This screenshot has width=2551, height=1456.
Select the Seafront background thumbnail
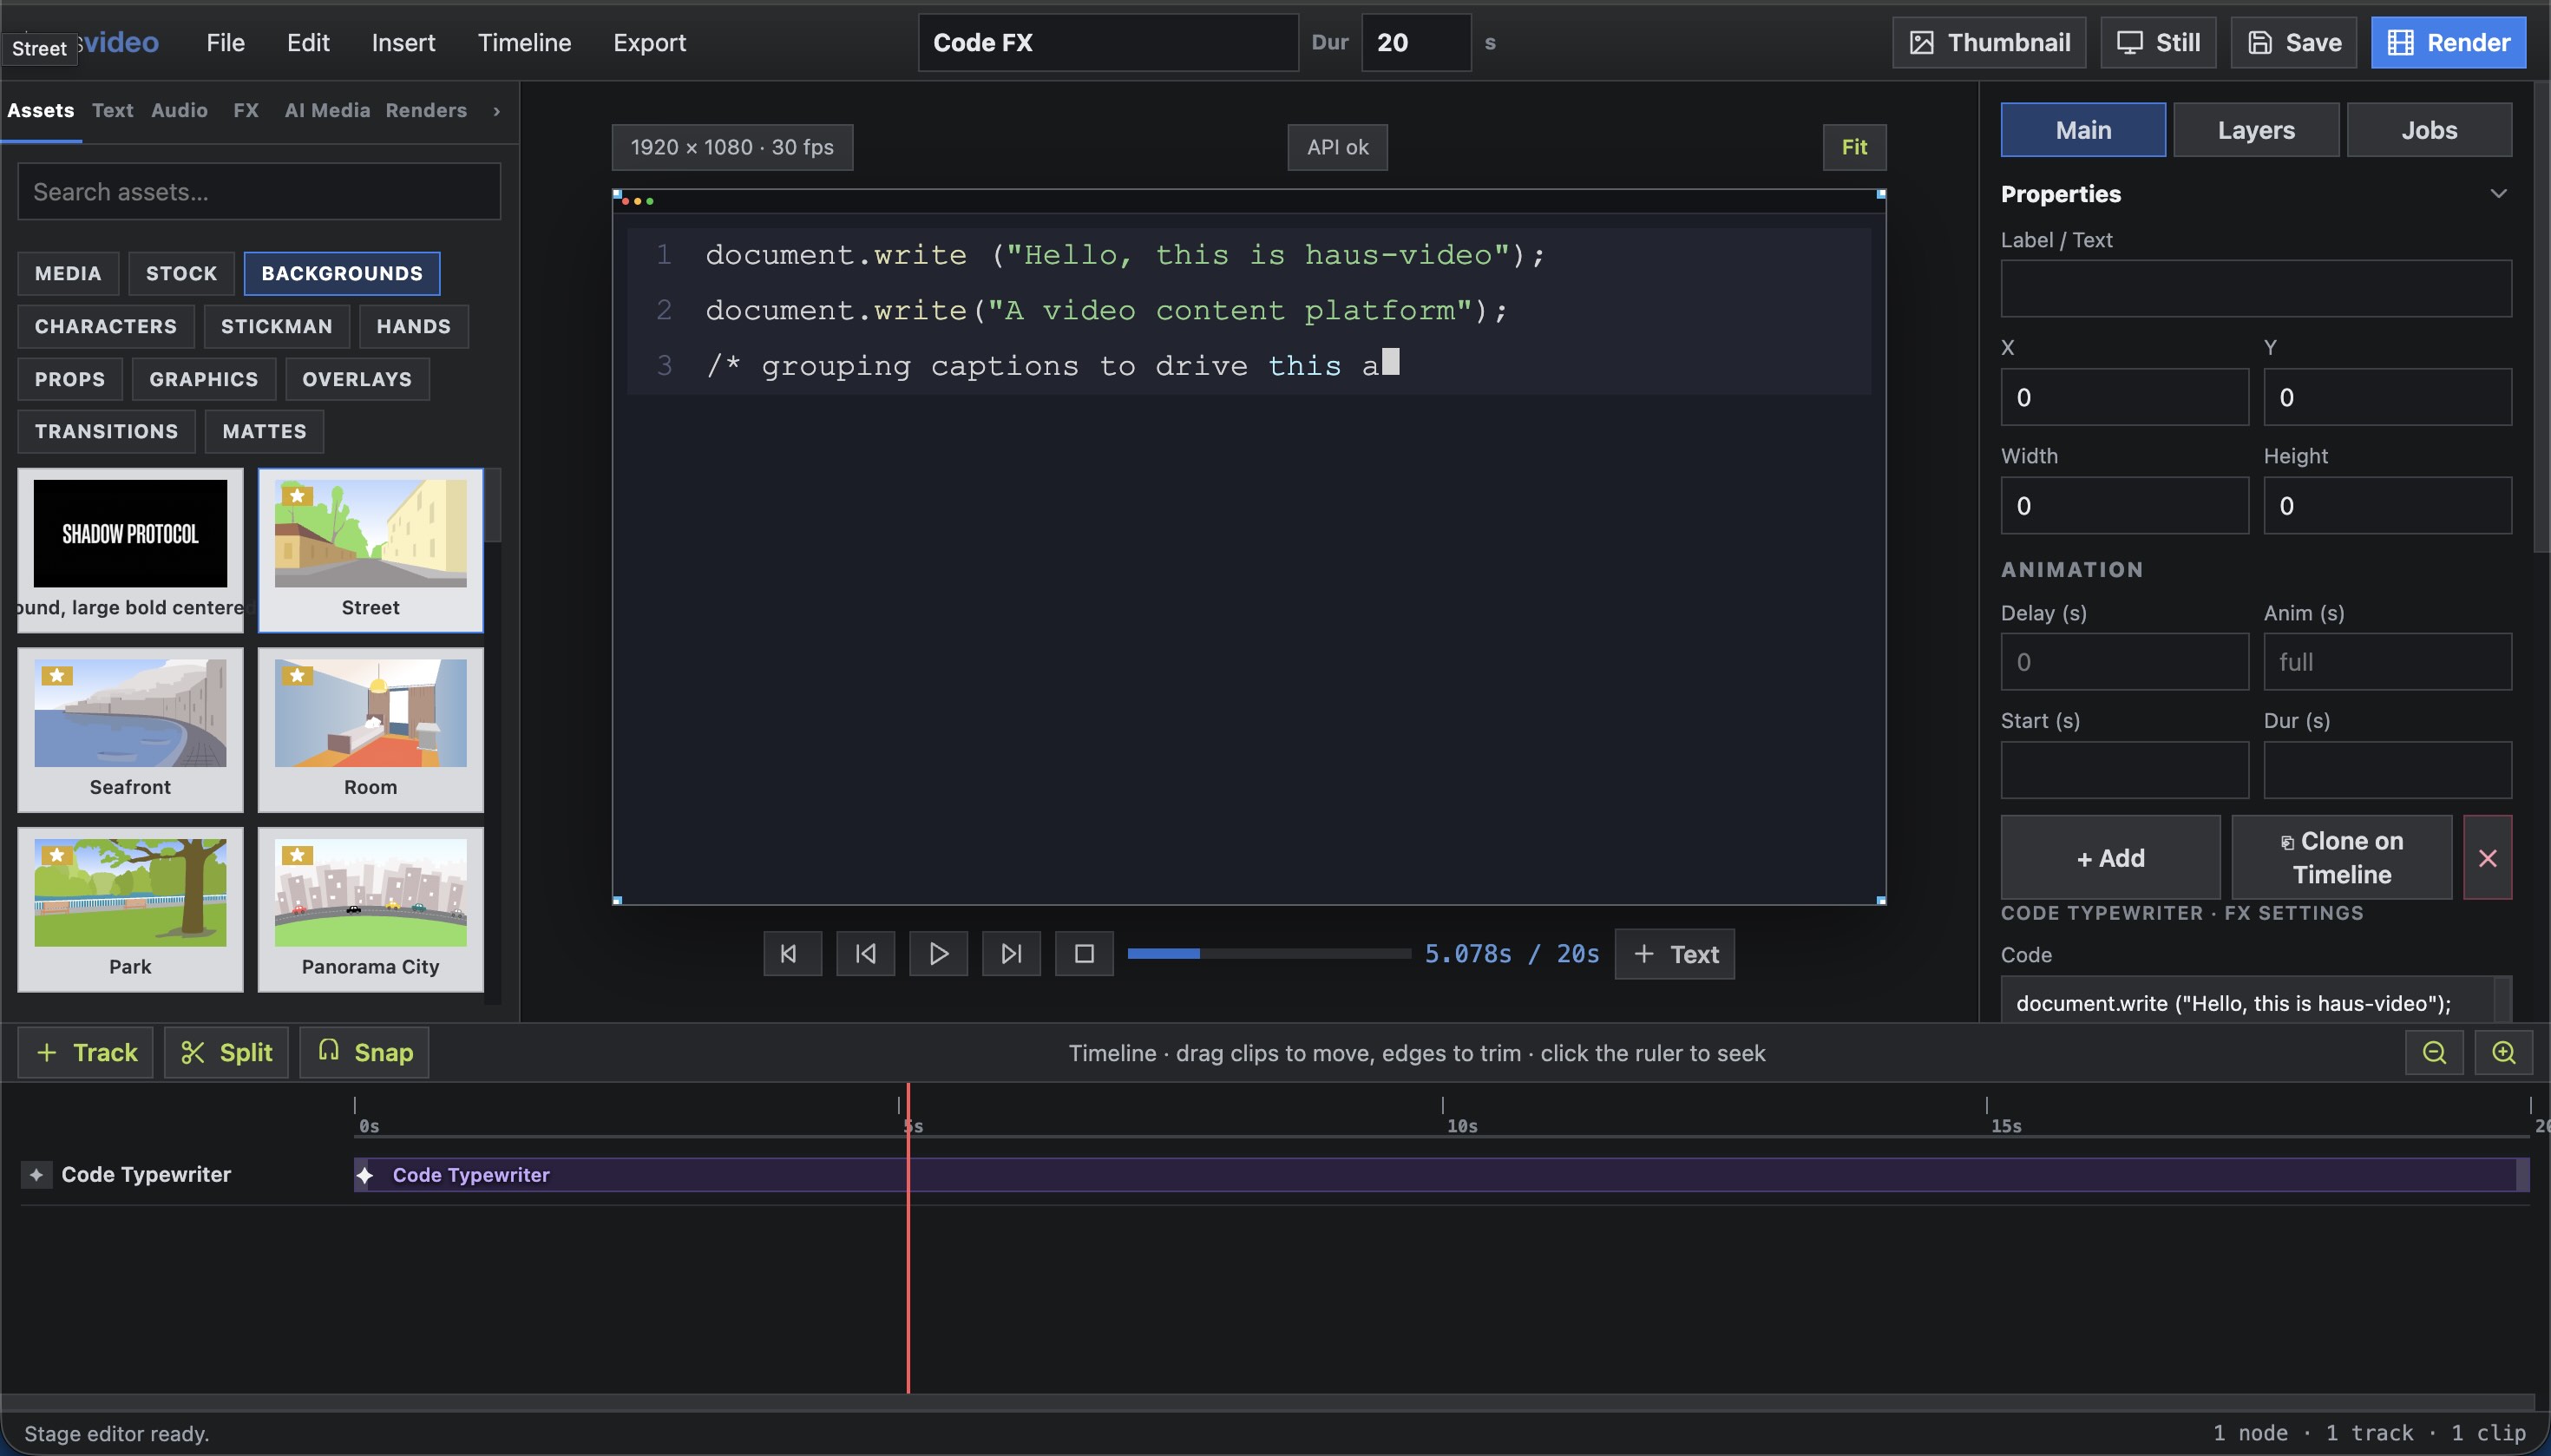pos(130,730)
